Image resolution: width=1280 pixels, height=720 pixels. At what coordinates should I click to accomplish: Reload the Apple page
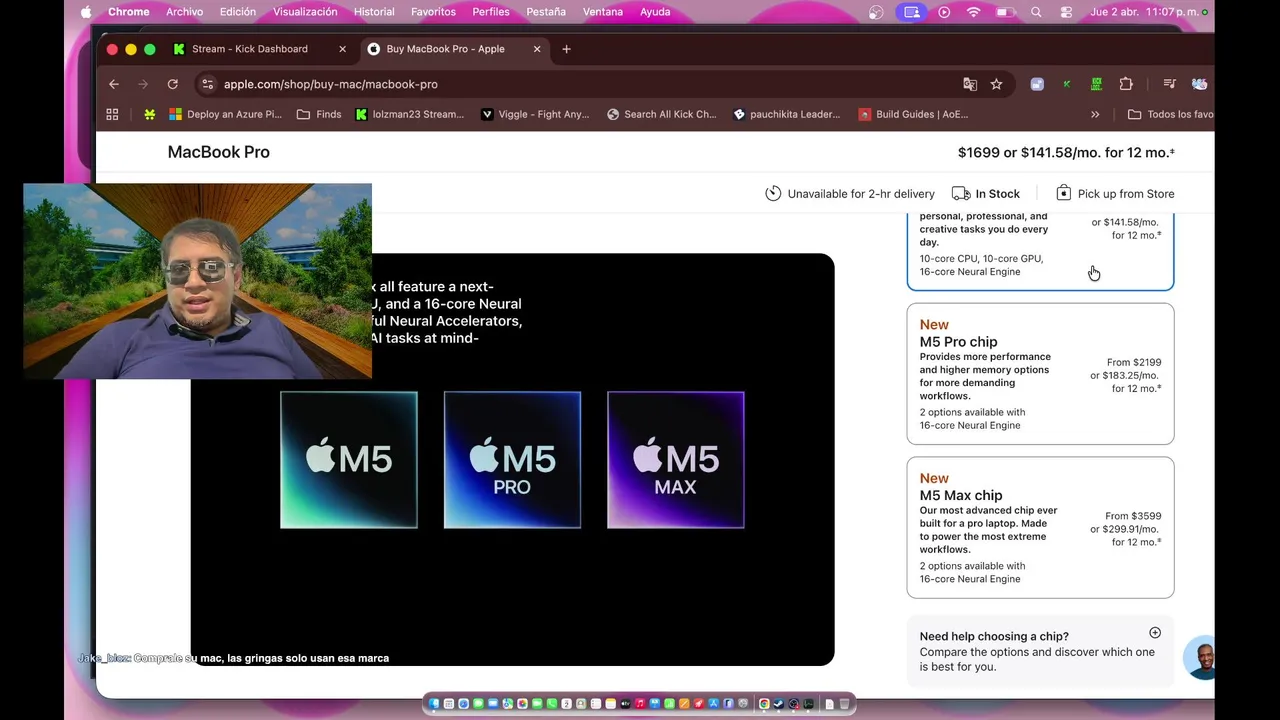(172, 84)
